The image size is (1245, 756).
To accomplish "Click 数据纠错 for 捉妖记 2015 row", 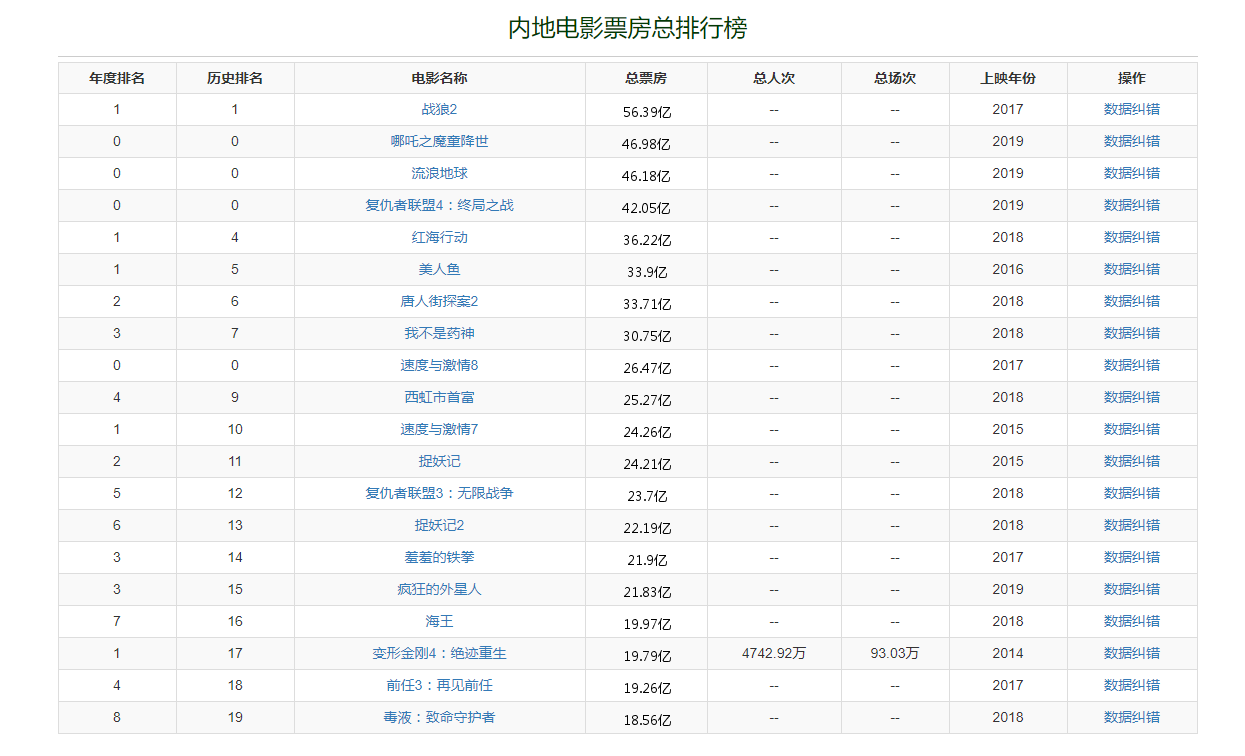I will point(1132,462).
